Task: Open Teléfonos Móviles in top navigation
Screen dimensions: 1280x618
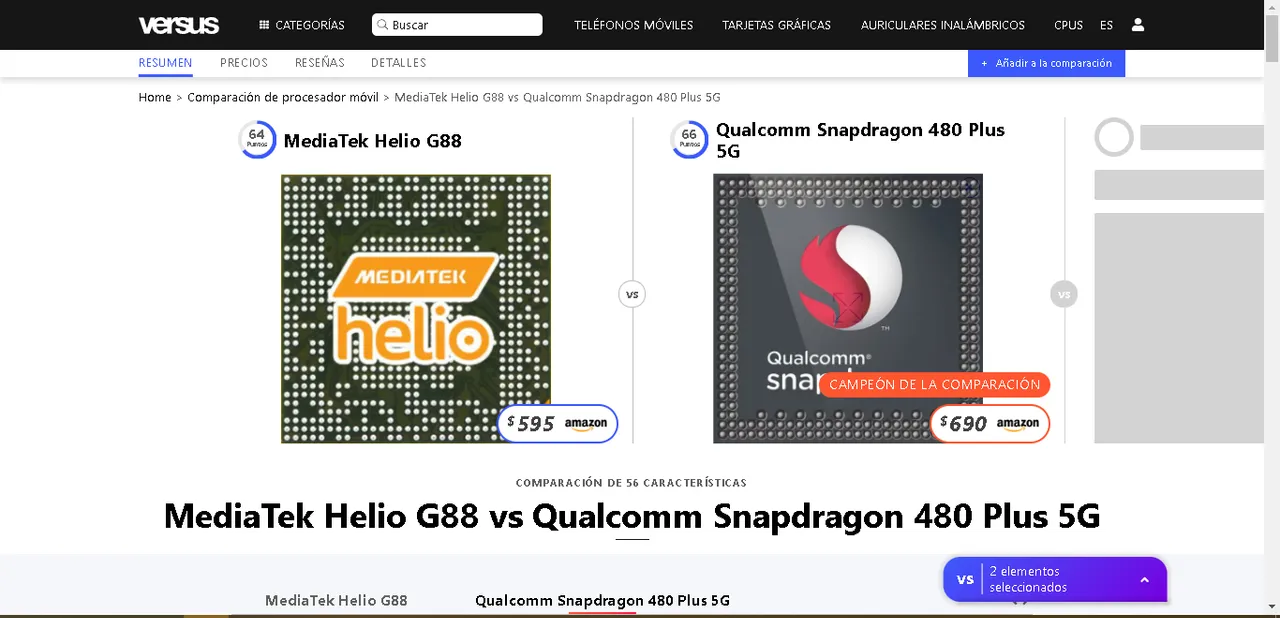Action: point(633,25)
